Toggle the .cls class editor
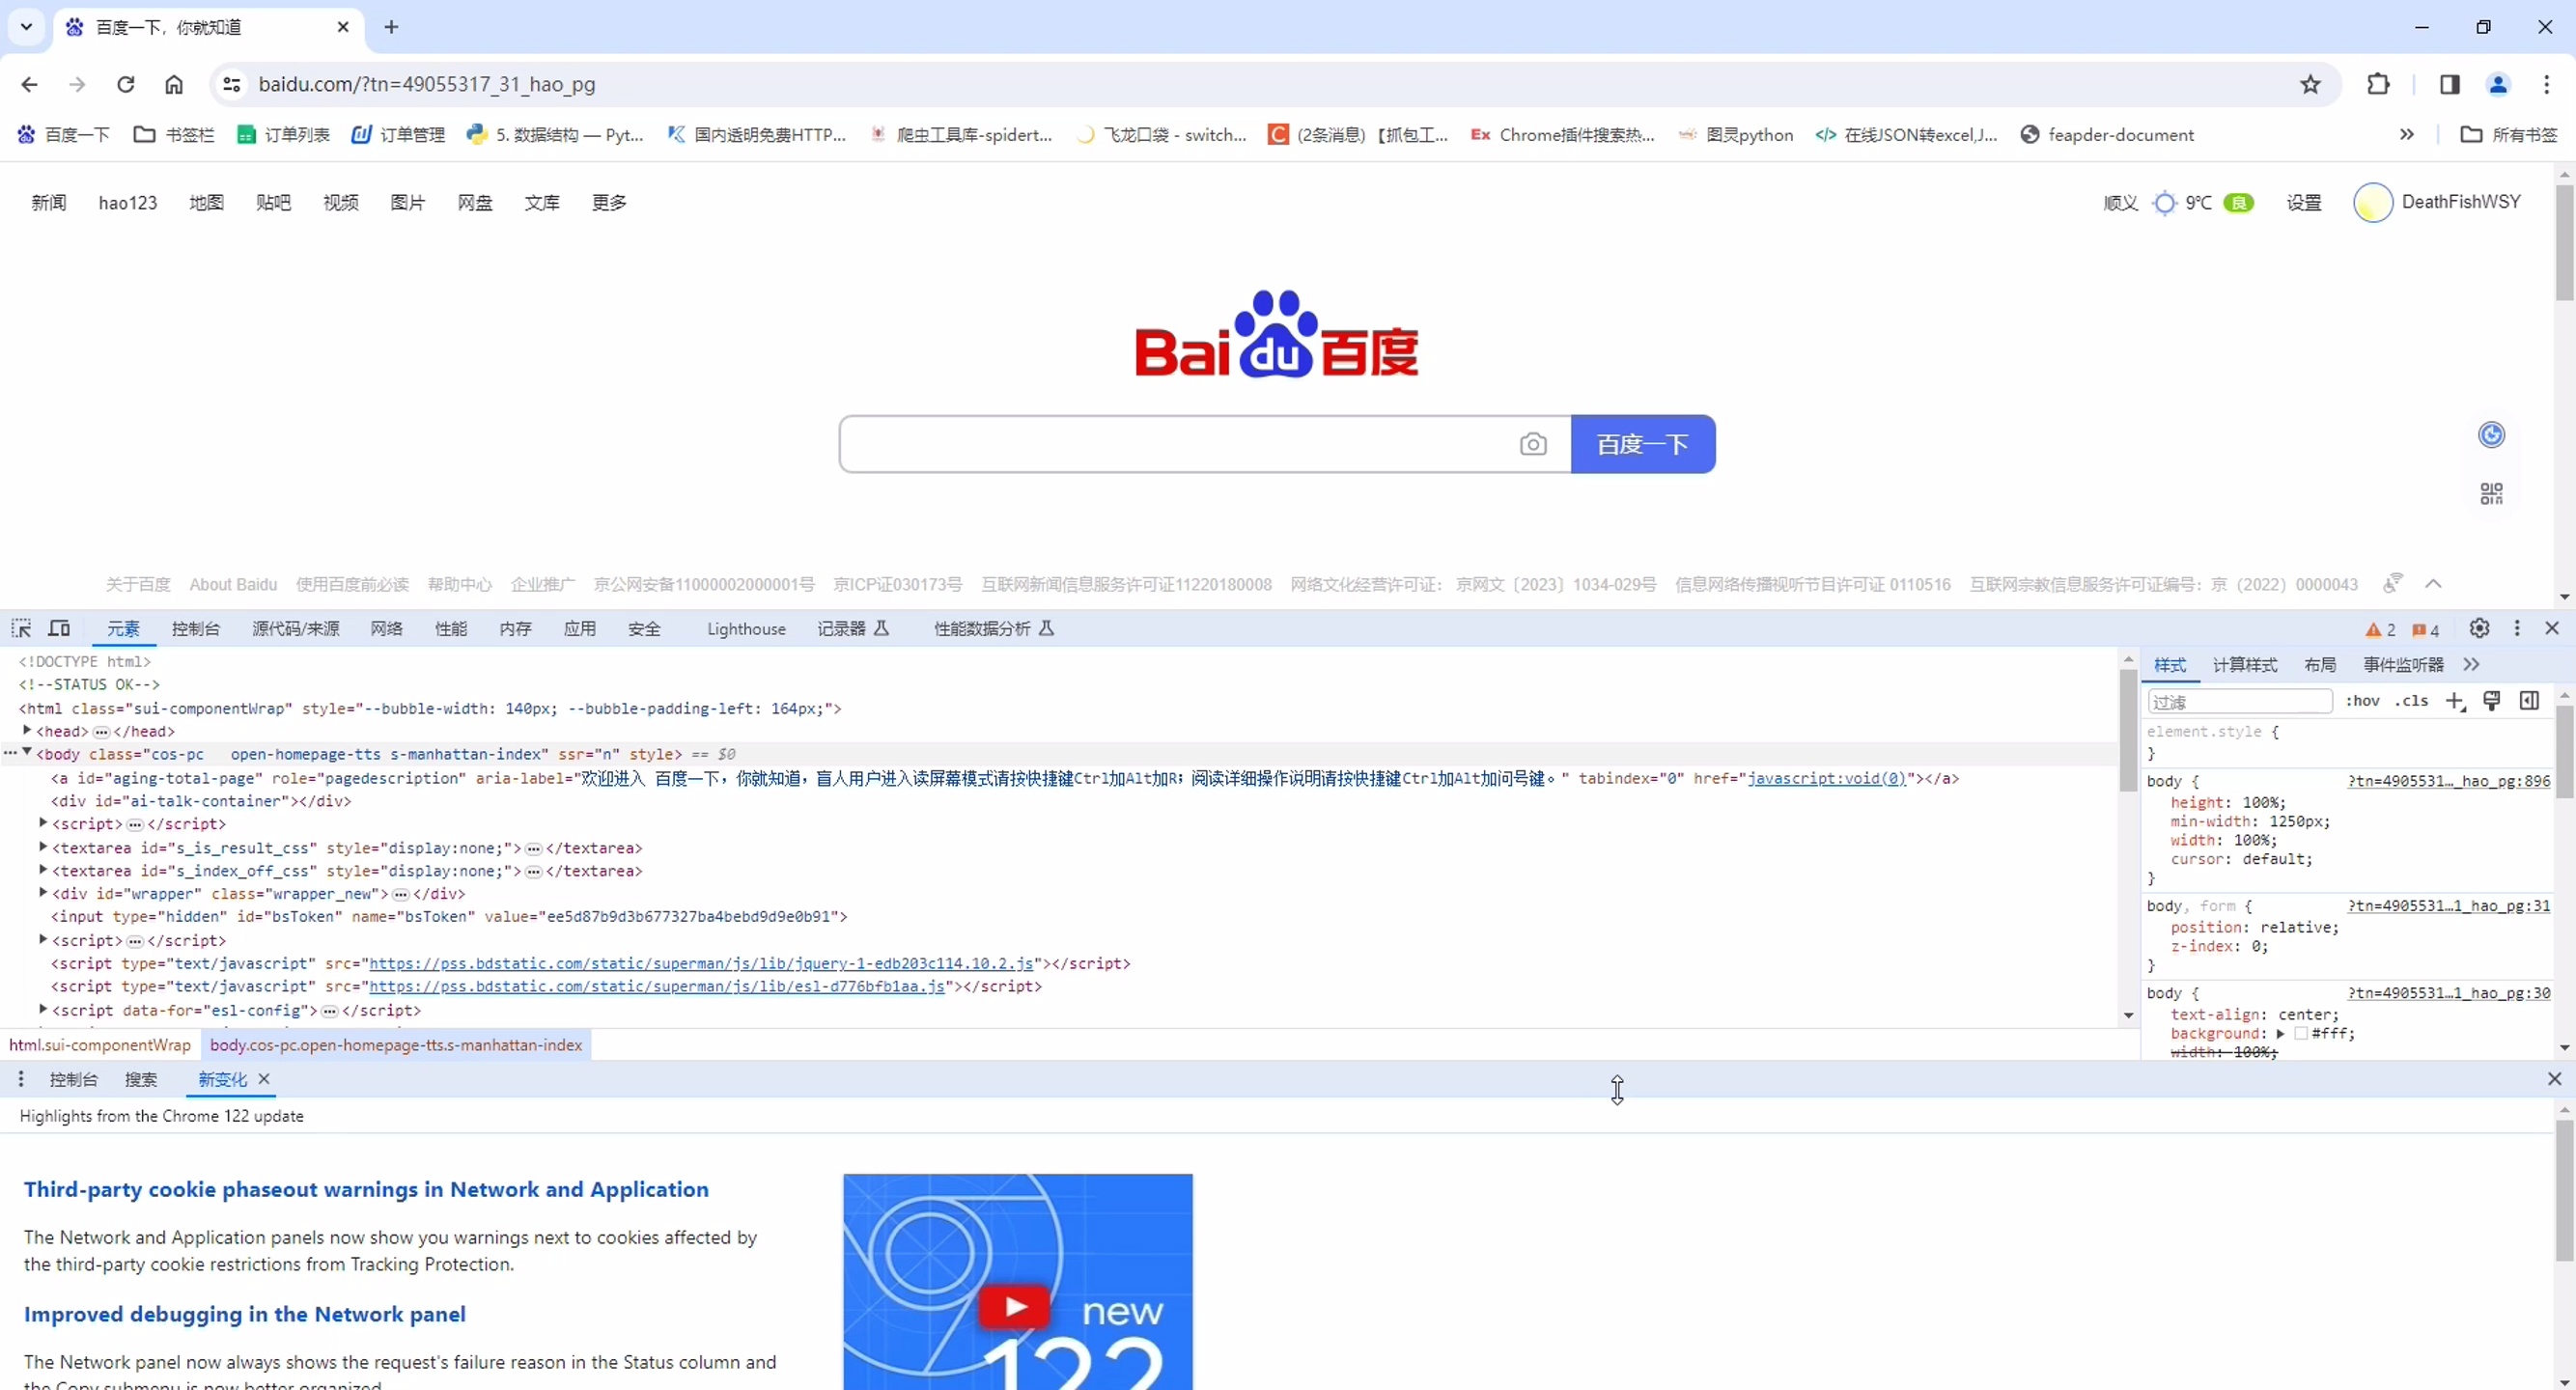 click(x=2411, y=701)
